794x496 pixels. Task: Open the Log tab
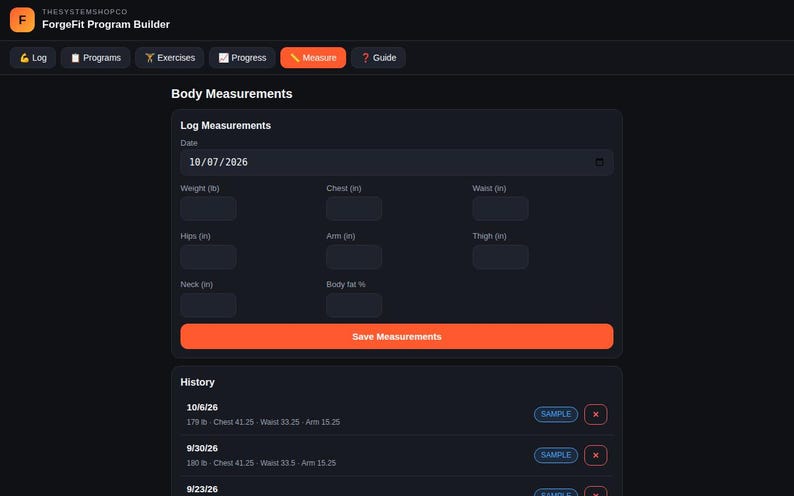click(33, 58)
